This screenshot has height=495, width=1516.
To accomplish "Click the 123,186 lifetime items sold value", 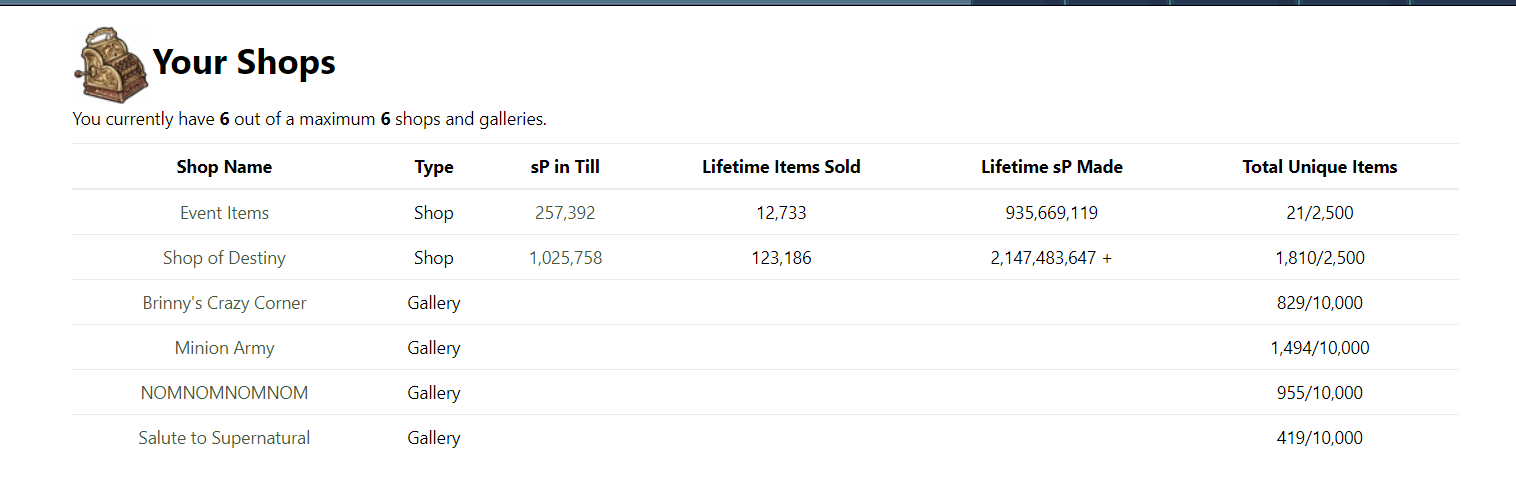I will [x=781, y=258].
